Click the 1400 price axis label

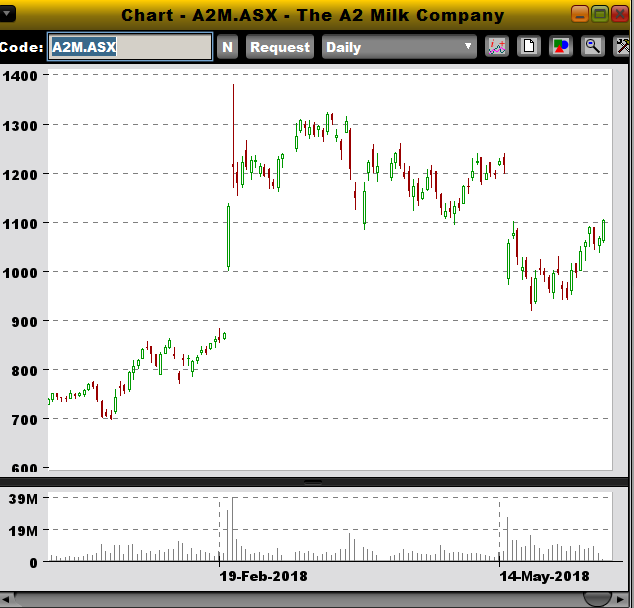20,76
